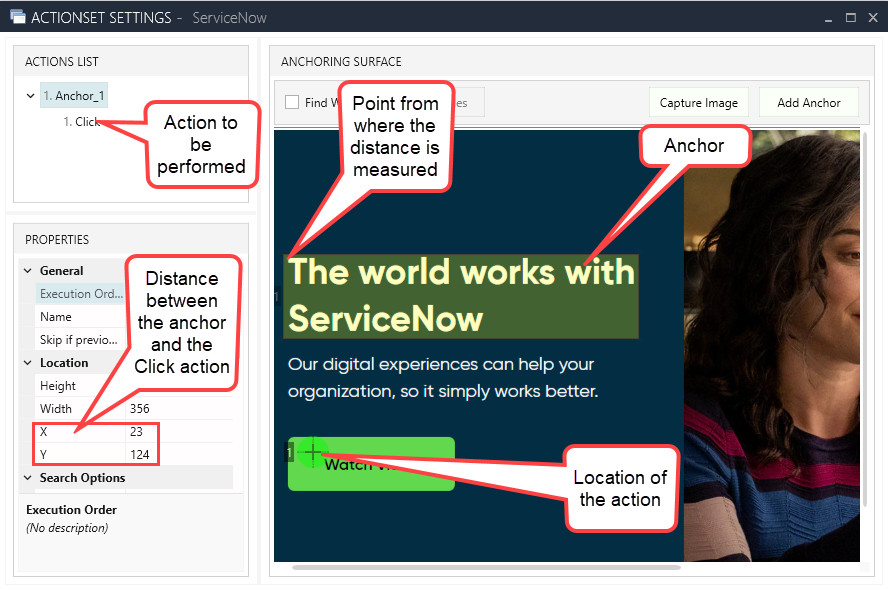Select the Height property label
The image size is (888, 590).
[58, 386]
